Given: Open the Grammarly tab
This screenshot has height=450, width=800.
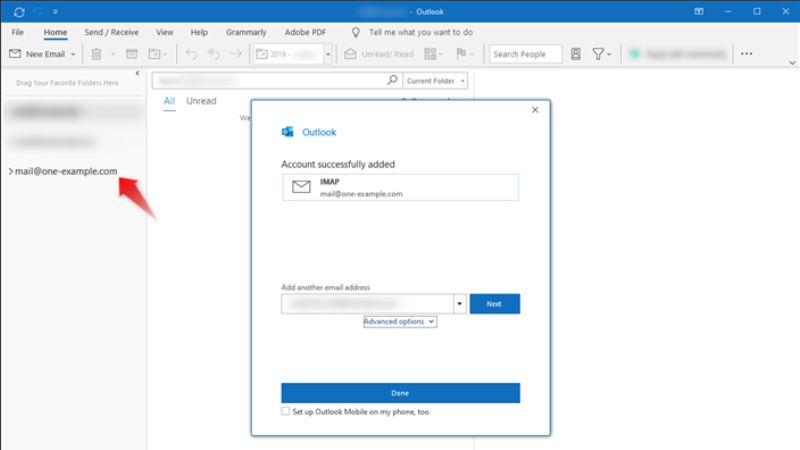Looking at the screenshot, I should pos(246,32).
